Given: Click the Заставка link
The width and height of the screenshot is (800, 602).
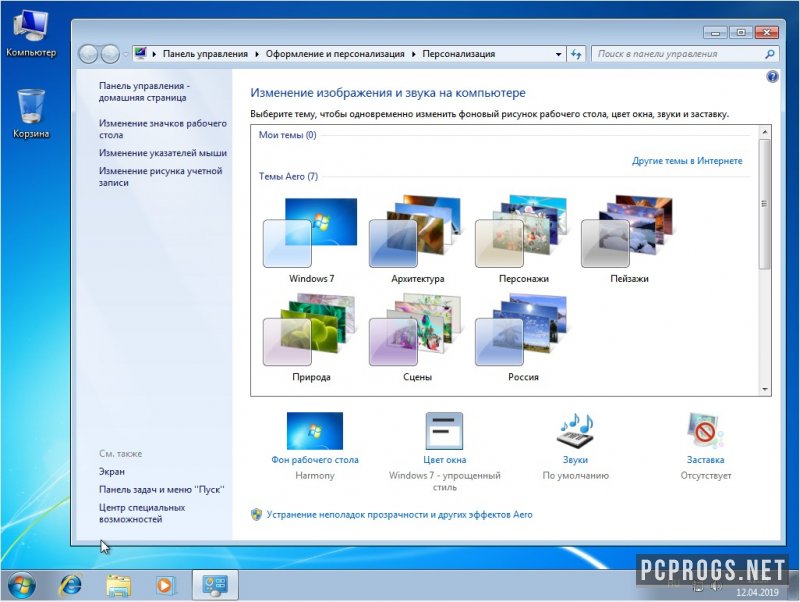Looking at the screenshot, I should click(x=705, y=460).
